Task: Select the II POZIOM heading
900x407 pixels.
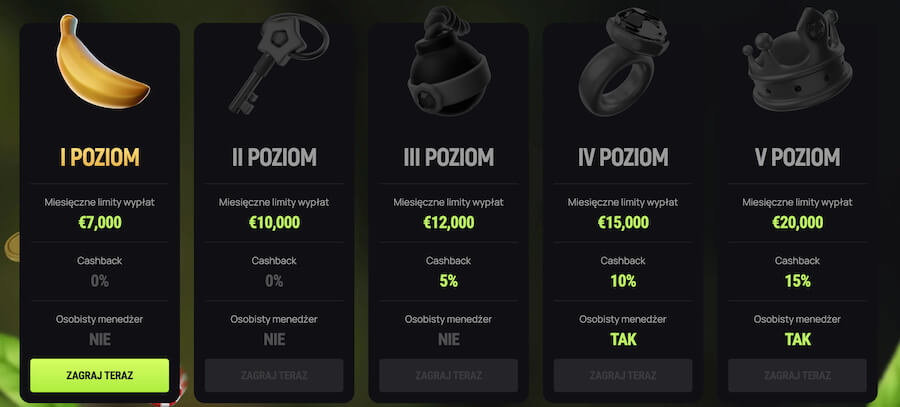Action: (274, 157)
